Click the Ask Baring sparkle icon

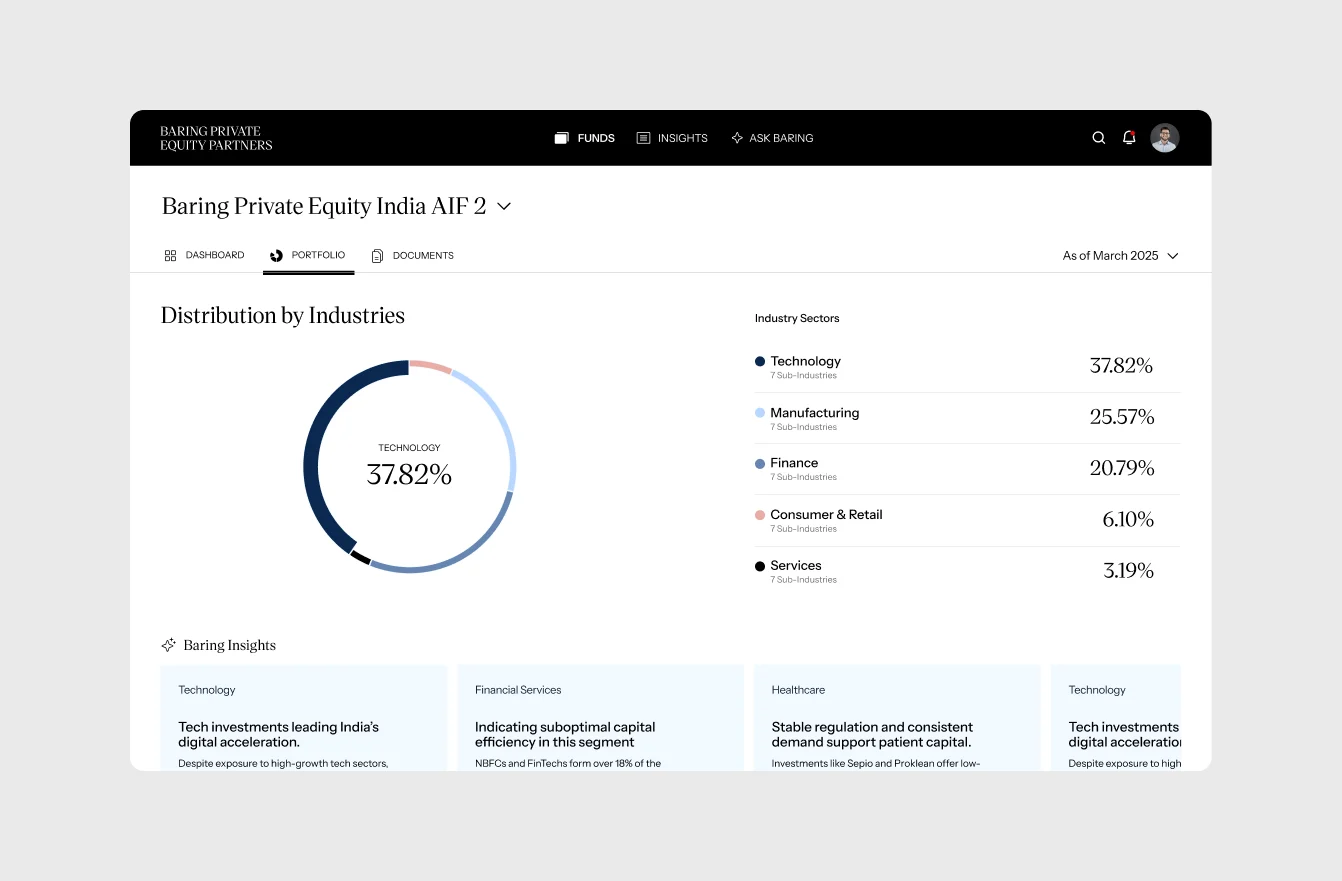pos(737,138)
